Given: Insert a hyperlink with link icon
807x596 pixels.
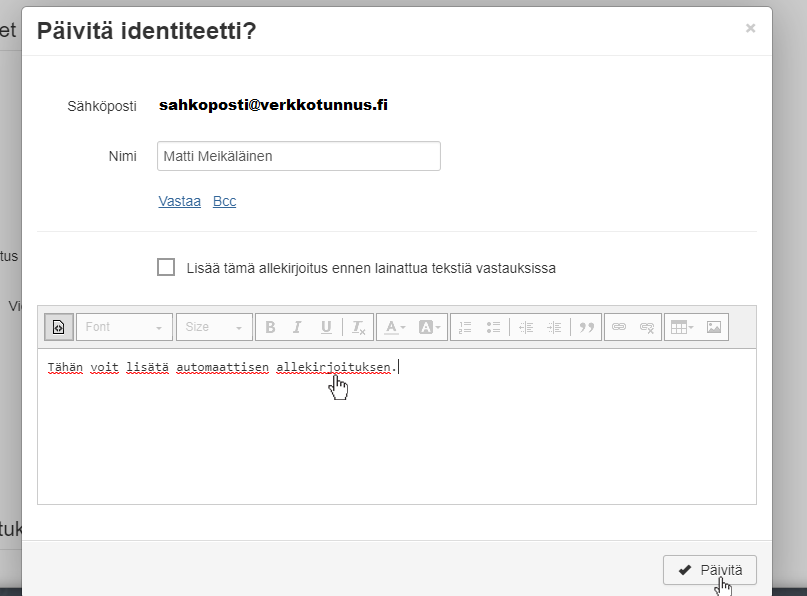Looking at the screenshot, I should (x=619, y=327).
